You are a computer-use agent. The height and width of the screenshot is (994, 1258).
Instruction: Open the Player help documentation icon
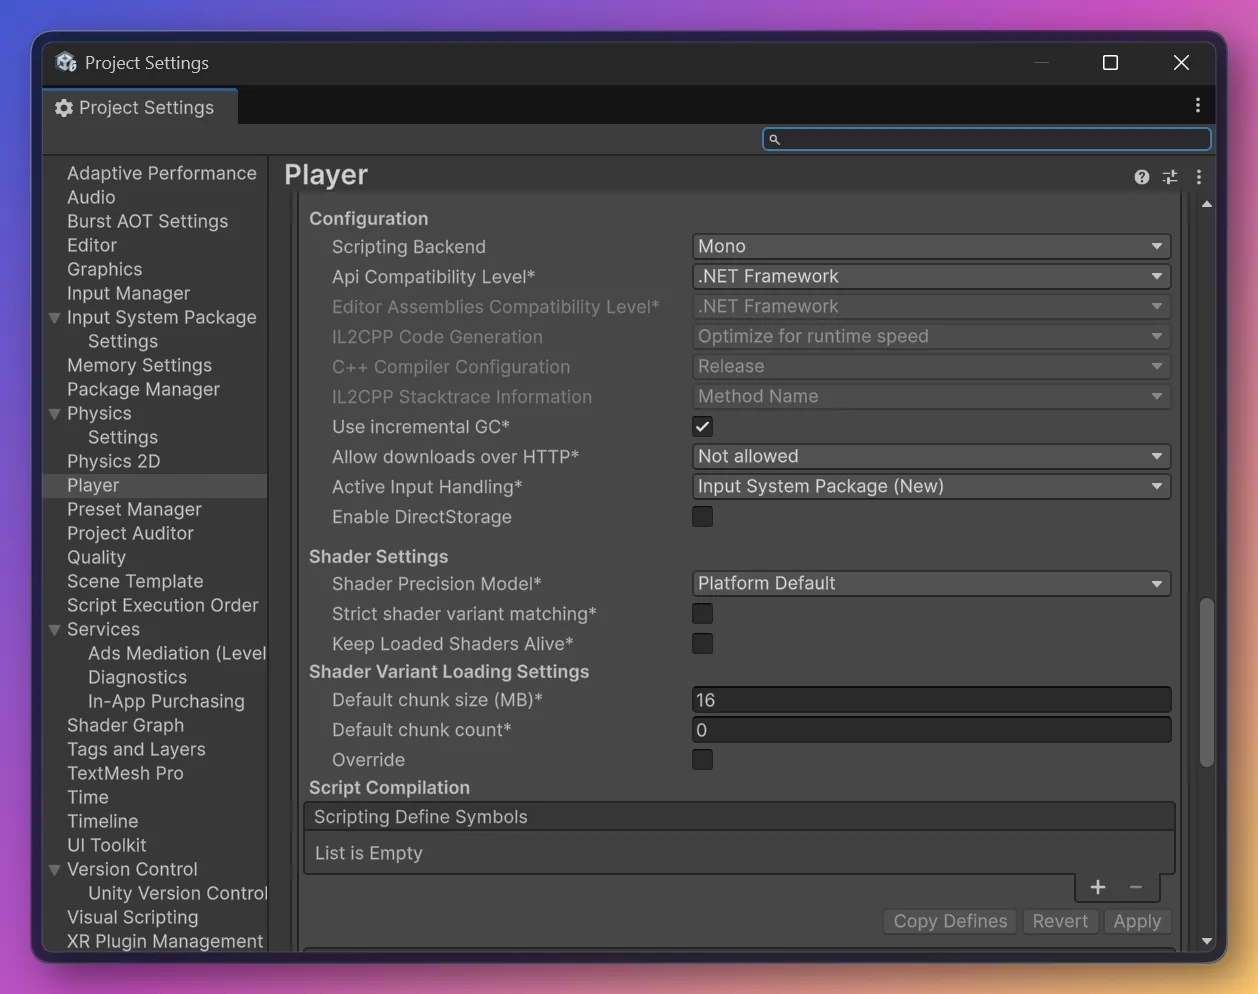(1142, 177)
